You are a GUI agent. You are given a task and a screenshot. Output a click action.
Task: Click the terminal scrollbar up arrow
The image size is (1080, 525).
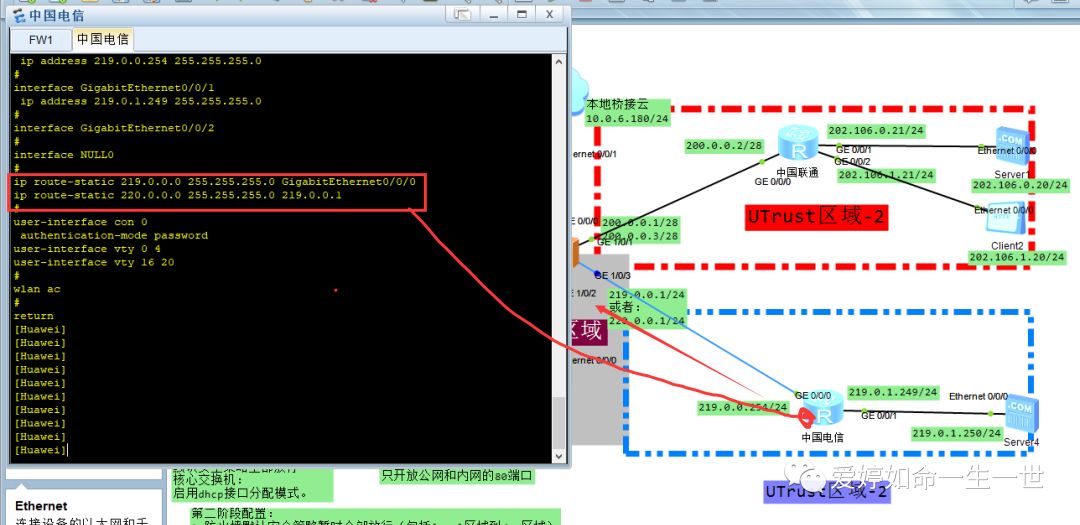coord(559,62)
